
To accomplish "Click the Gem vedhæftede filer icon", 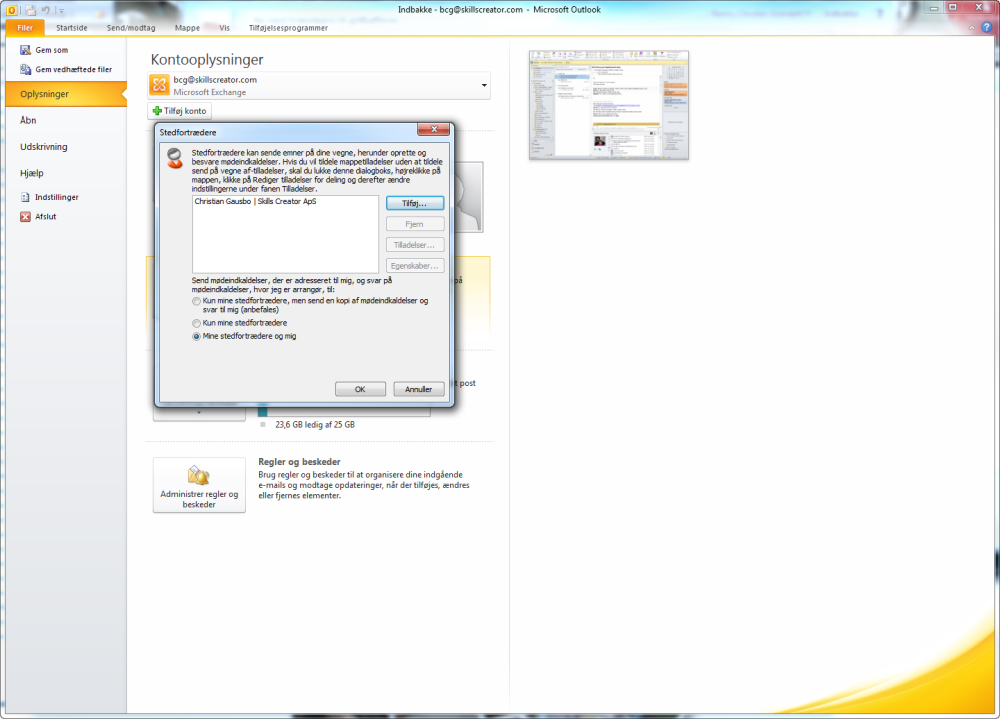I will tap(26, 69).
